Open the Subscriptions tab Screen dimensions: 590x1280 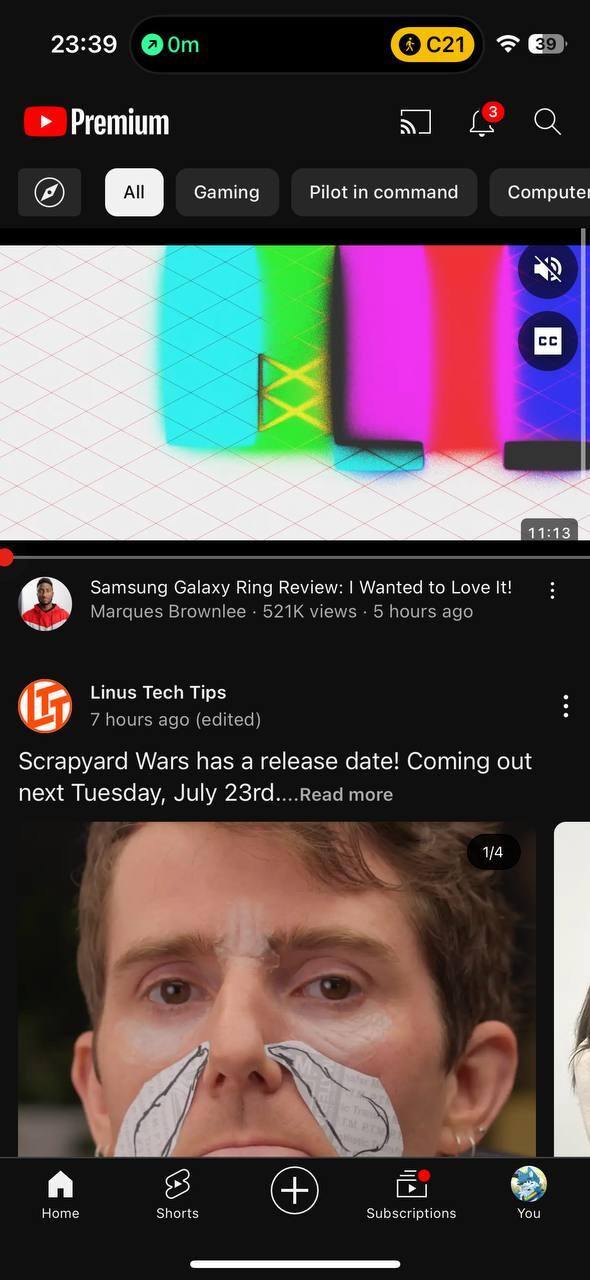point(411,1196)
